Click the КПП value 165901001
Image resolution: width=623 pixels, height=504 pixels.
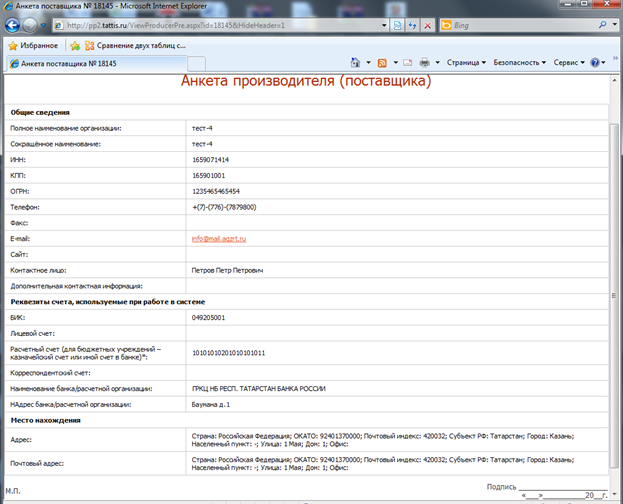(209, 176)
